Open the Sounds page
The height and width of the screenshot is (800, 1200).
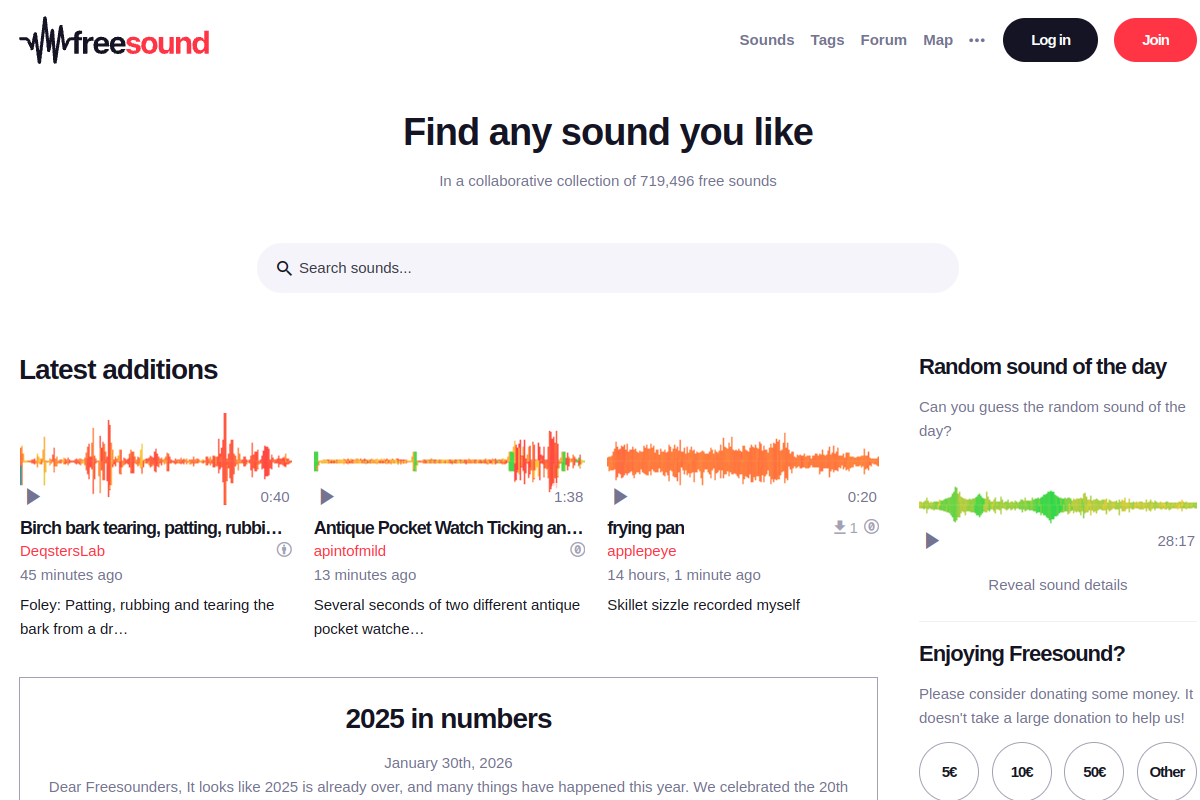click(x=766, y=40)
